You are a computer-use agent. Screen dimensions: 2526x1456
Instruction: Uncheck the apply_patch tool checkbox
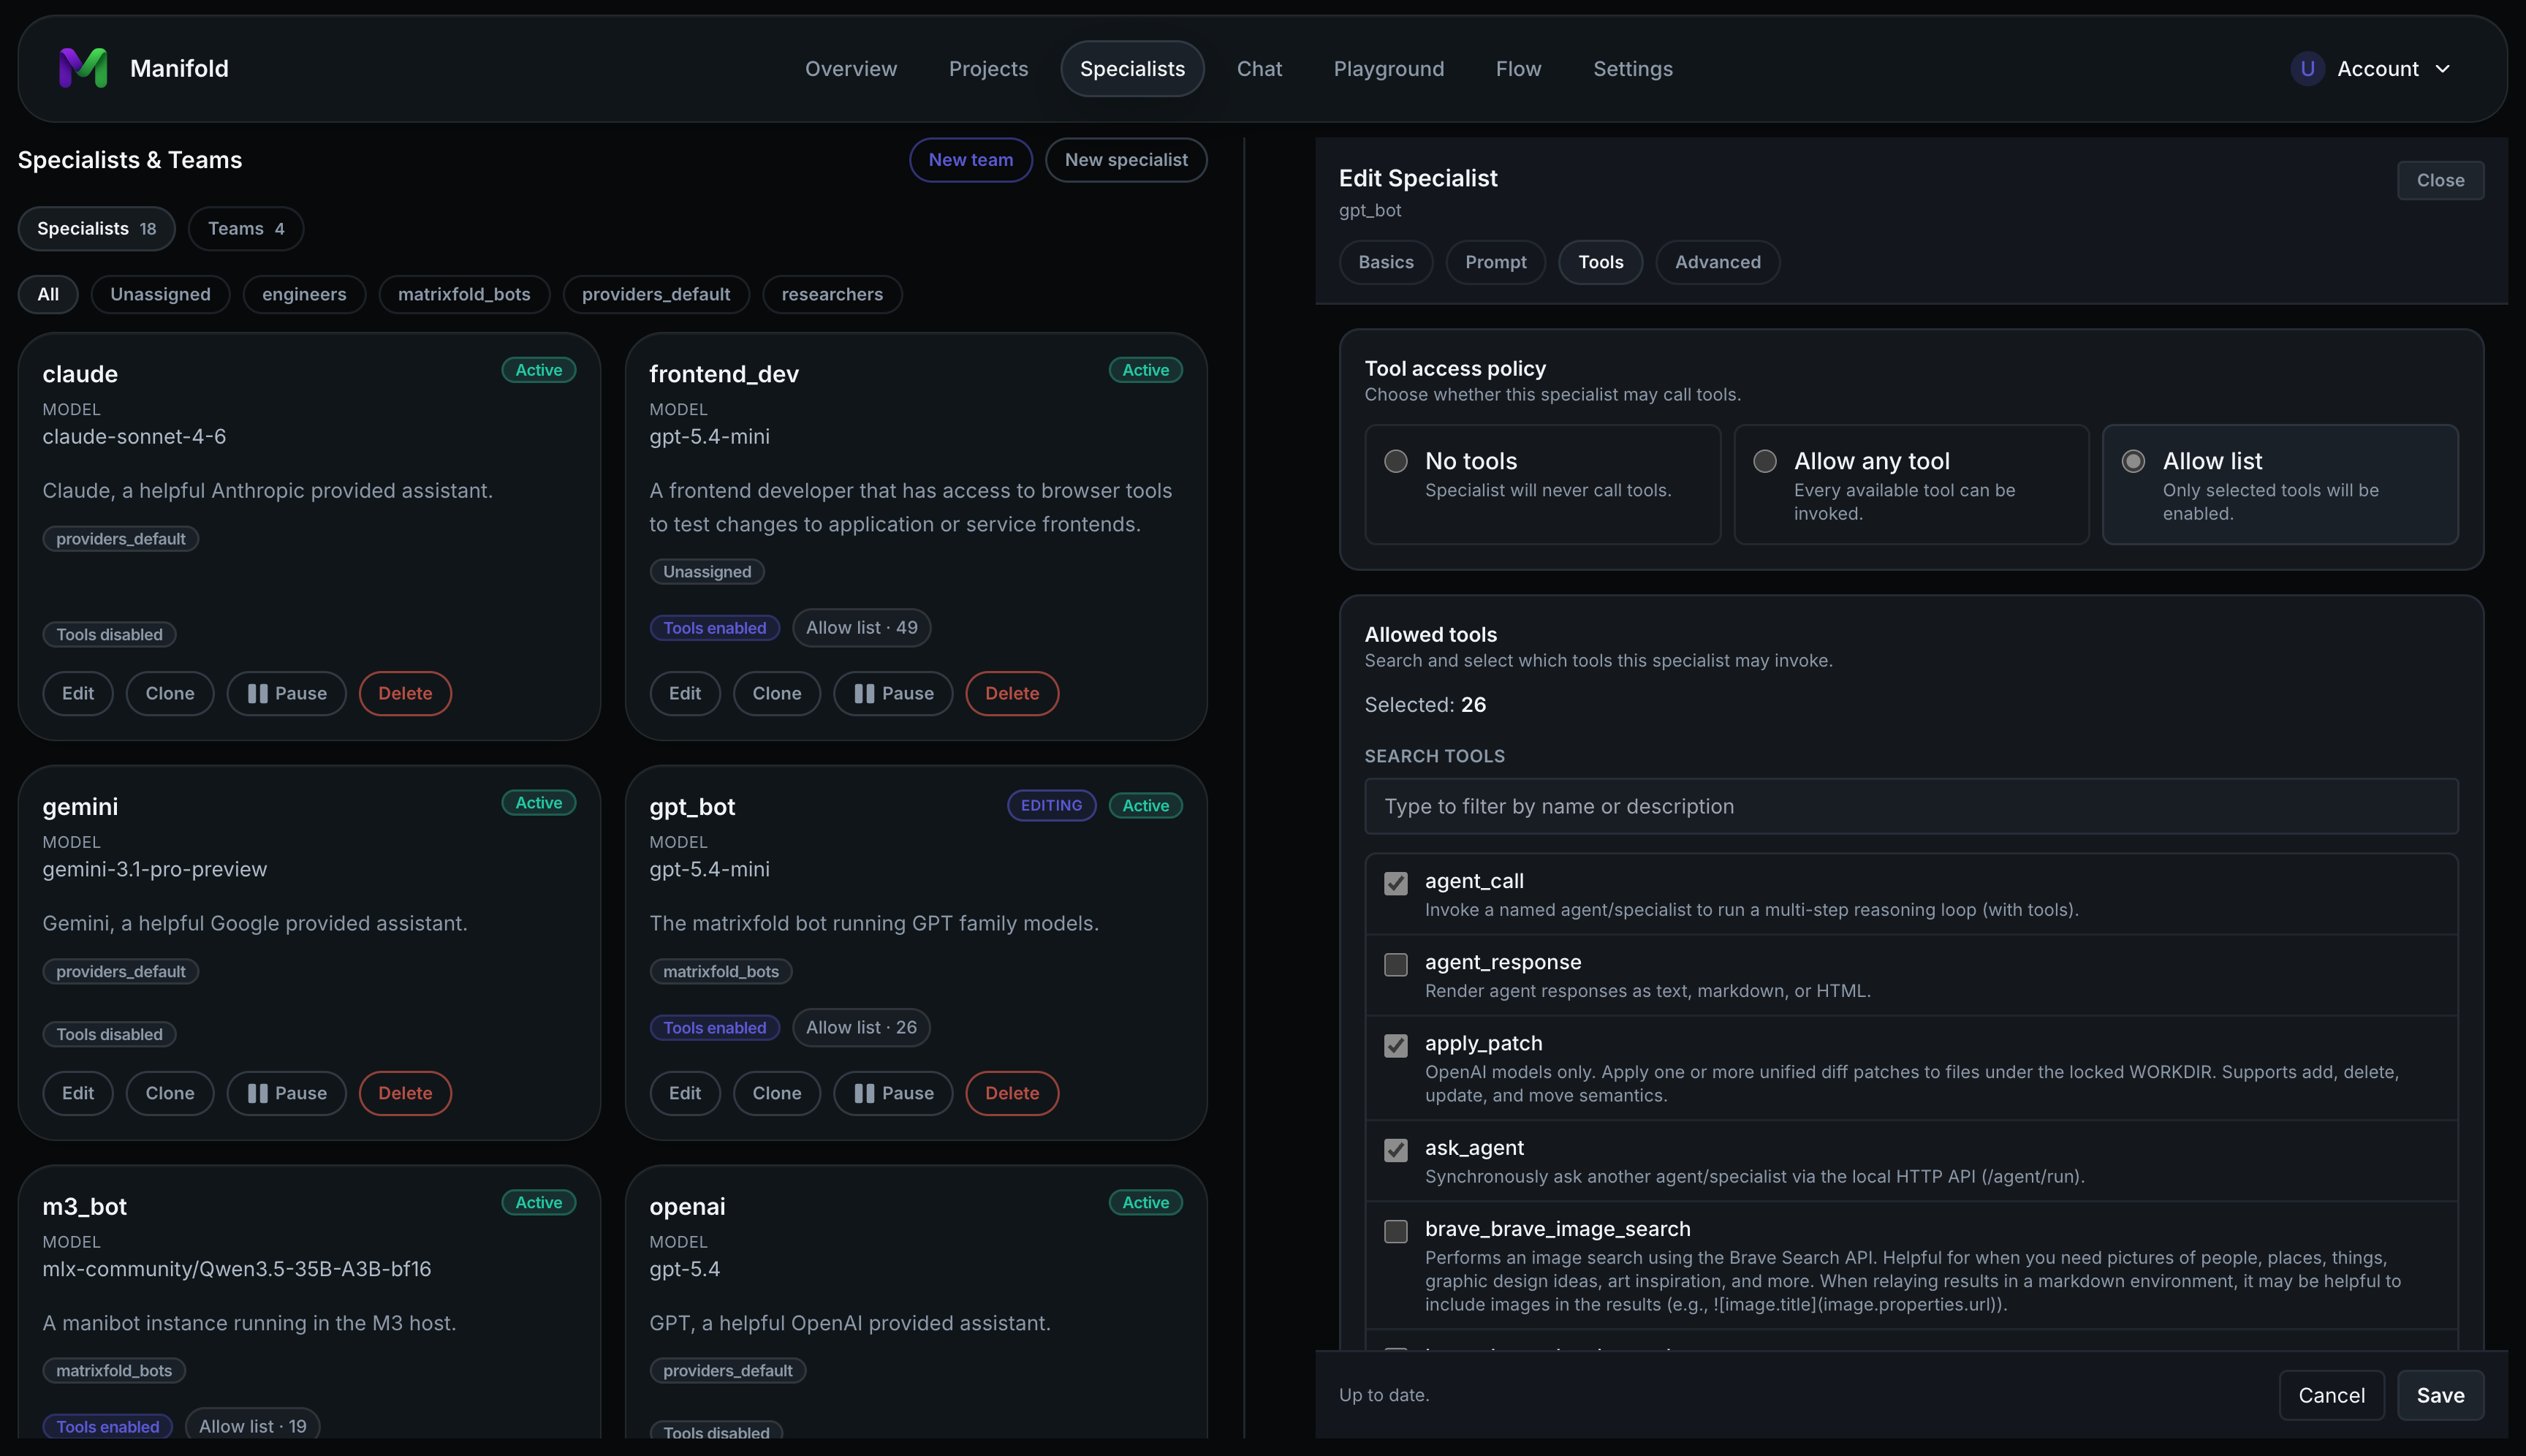[x=1395, y=1045]
